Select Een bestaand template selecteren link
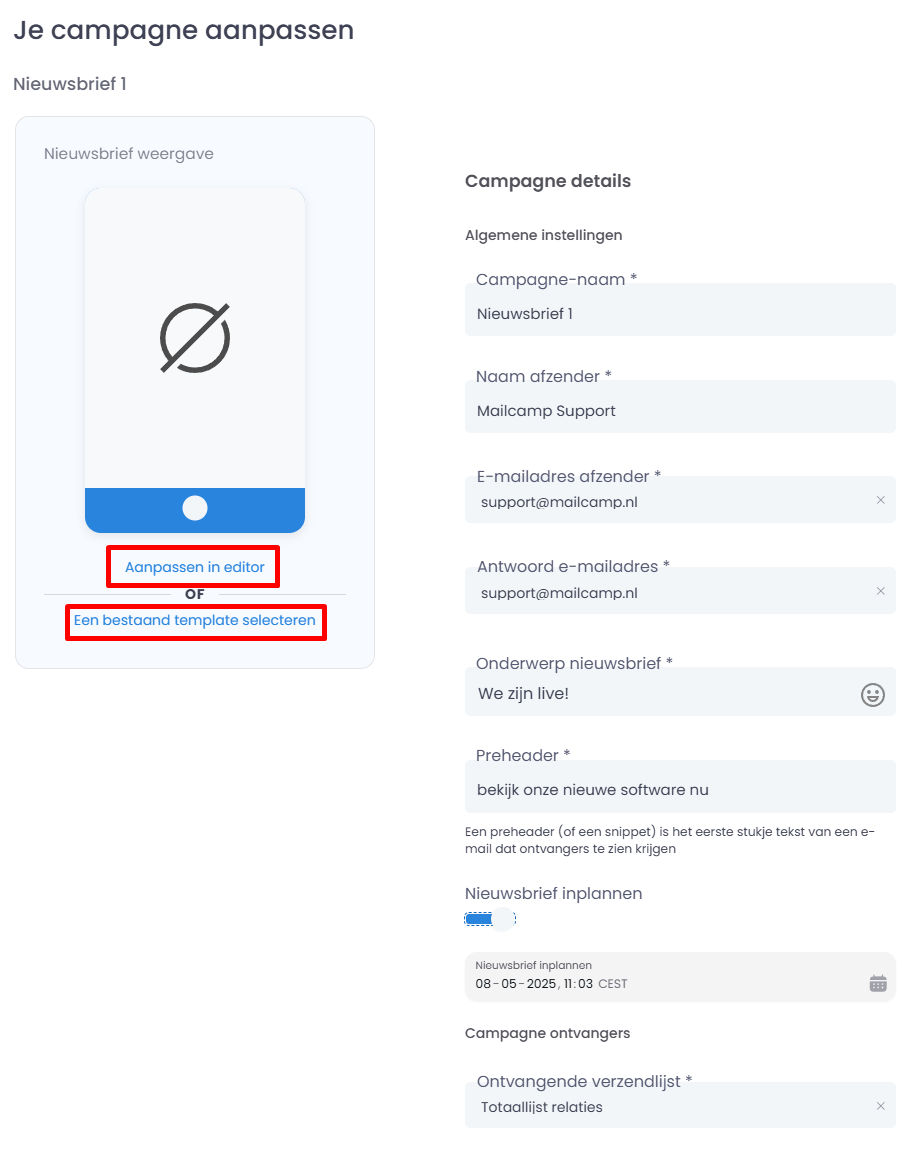The width and height of the screenshot is (924, 1150). 195,620
